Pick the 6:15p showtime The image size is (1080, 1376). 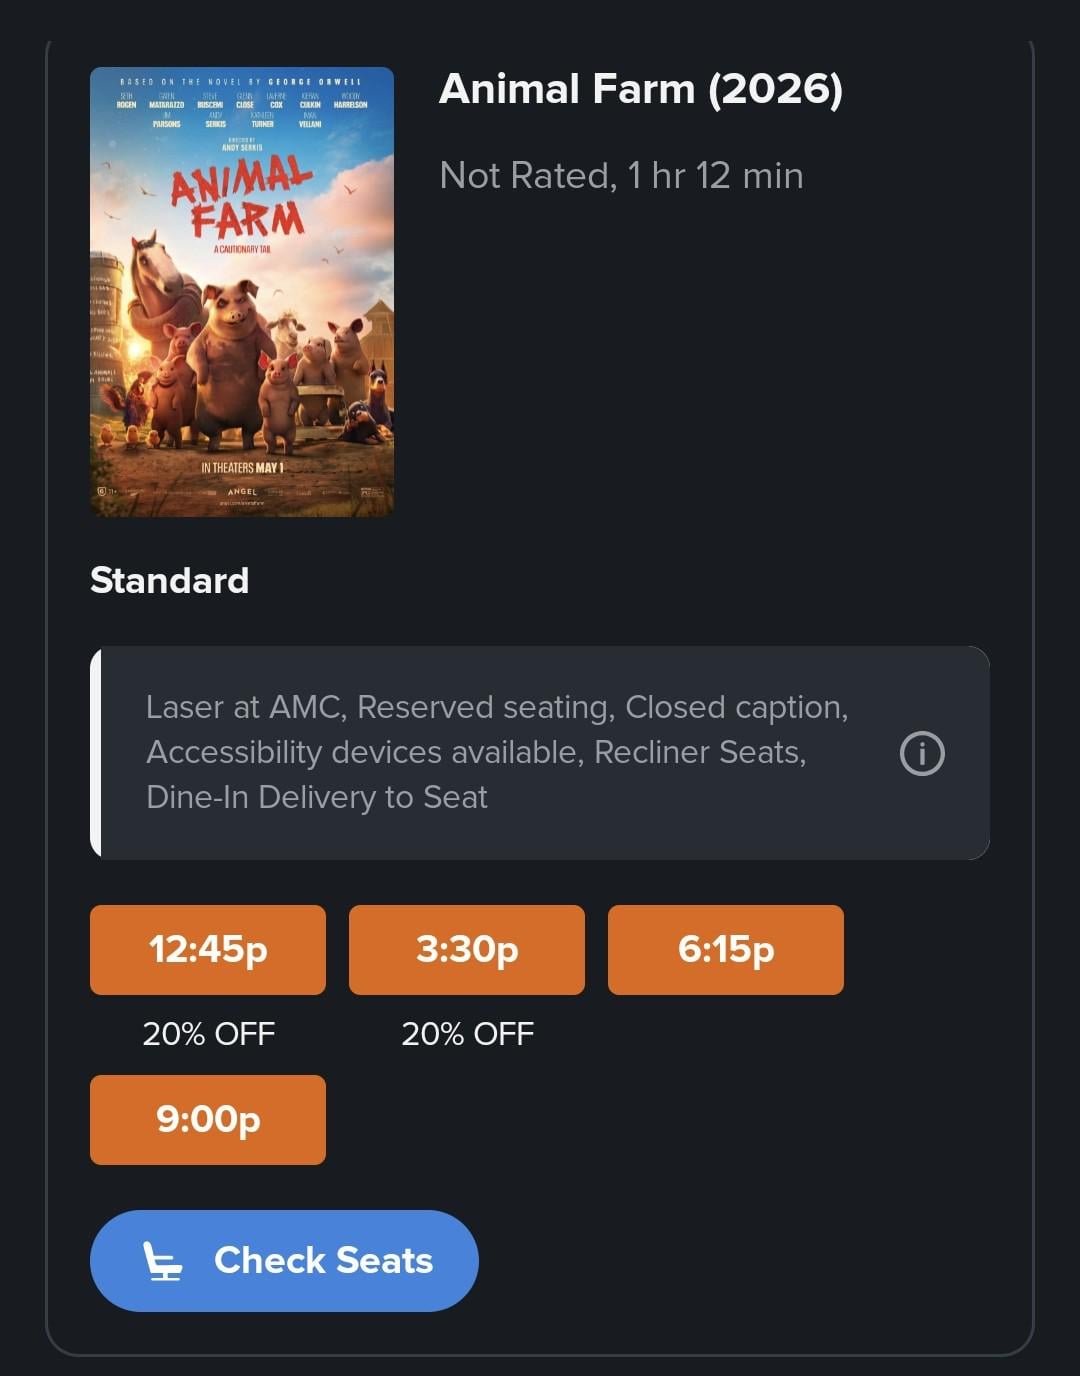(726, 949)
